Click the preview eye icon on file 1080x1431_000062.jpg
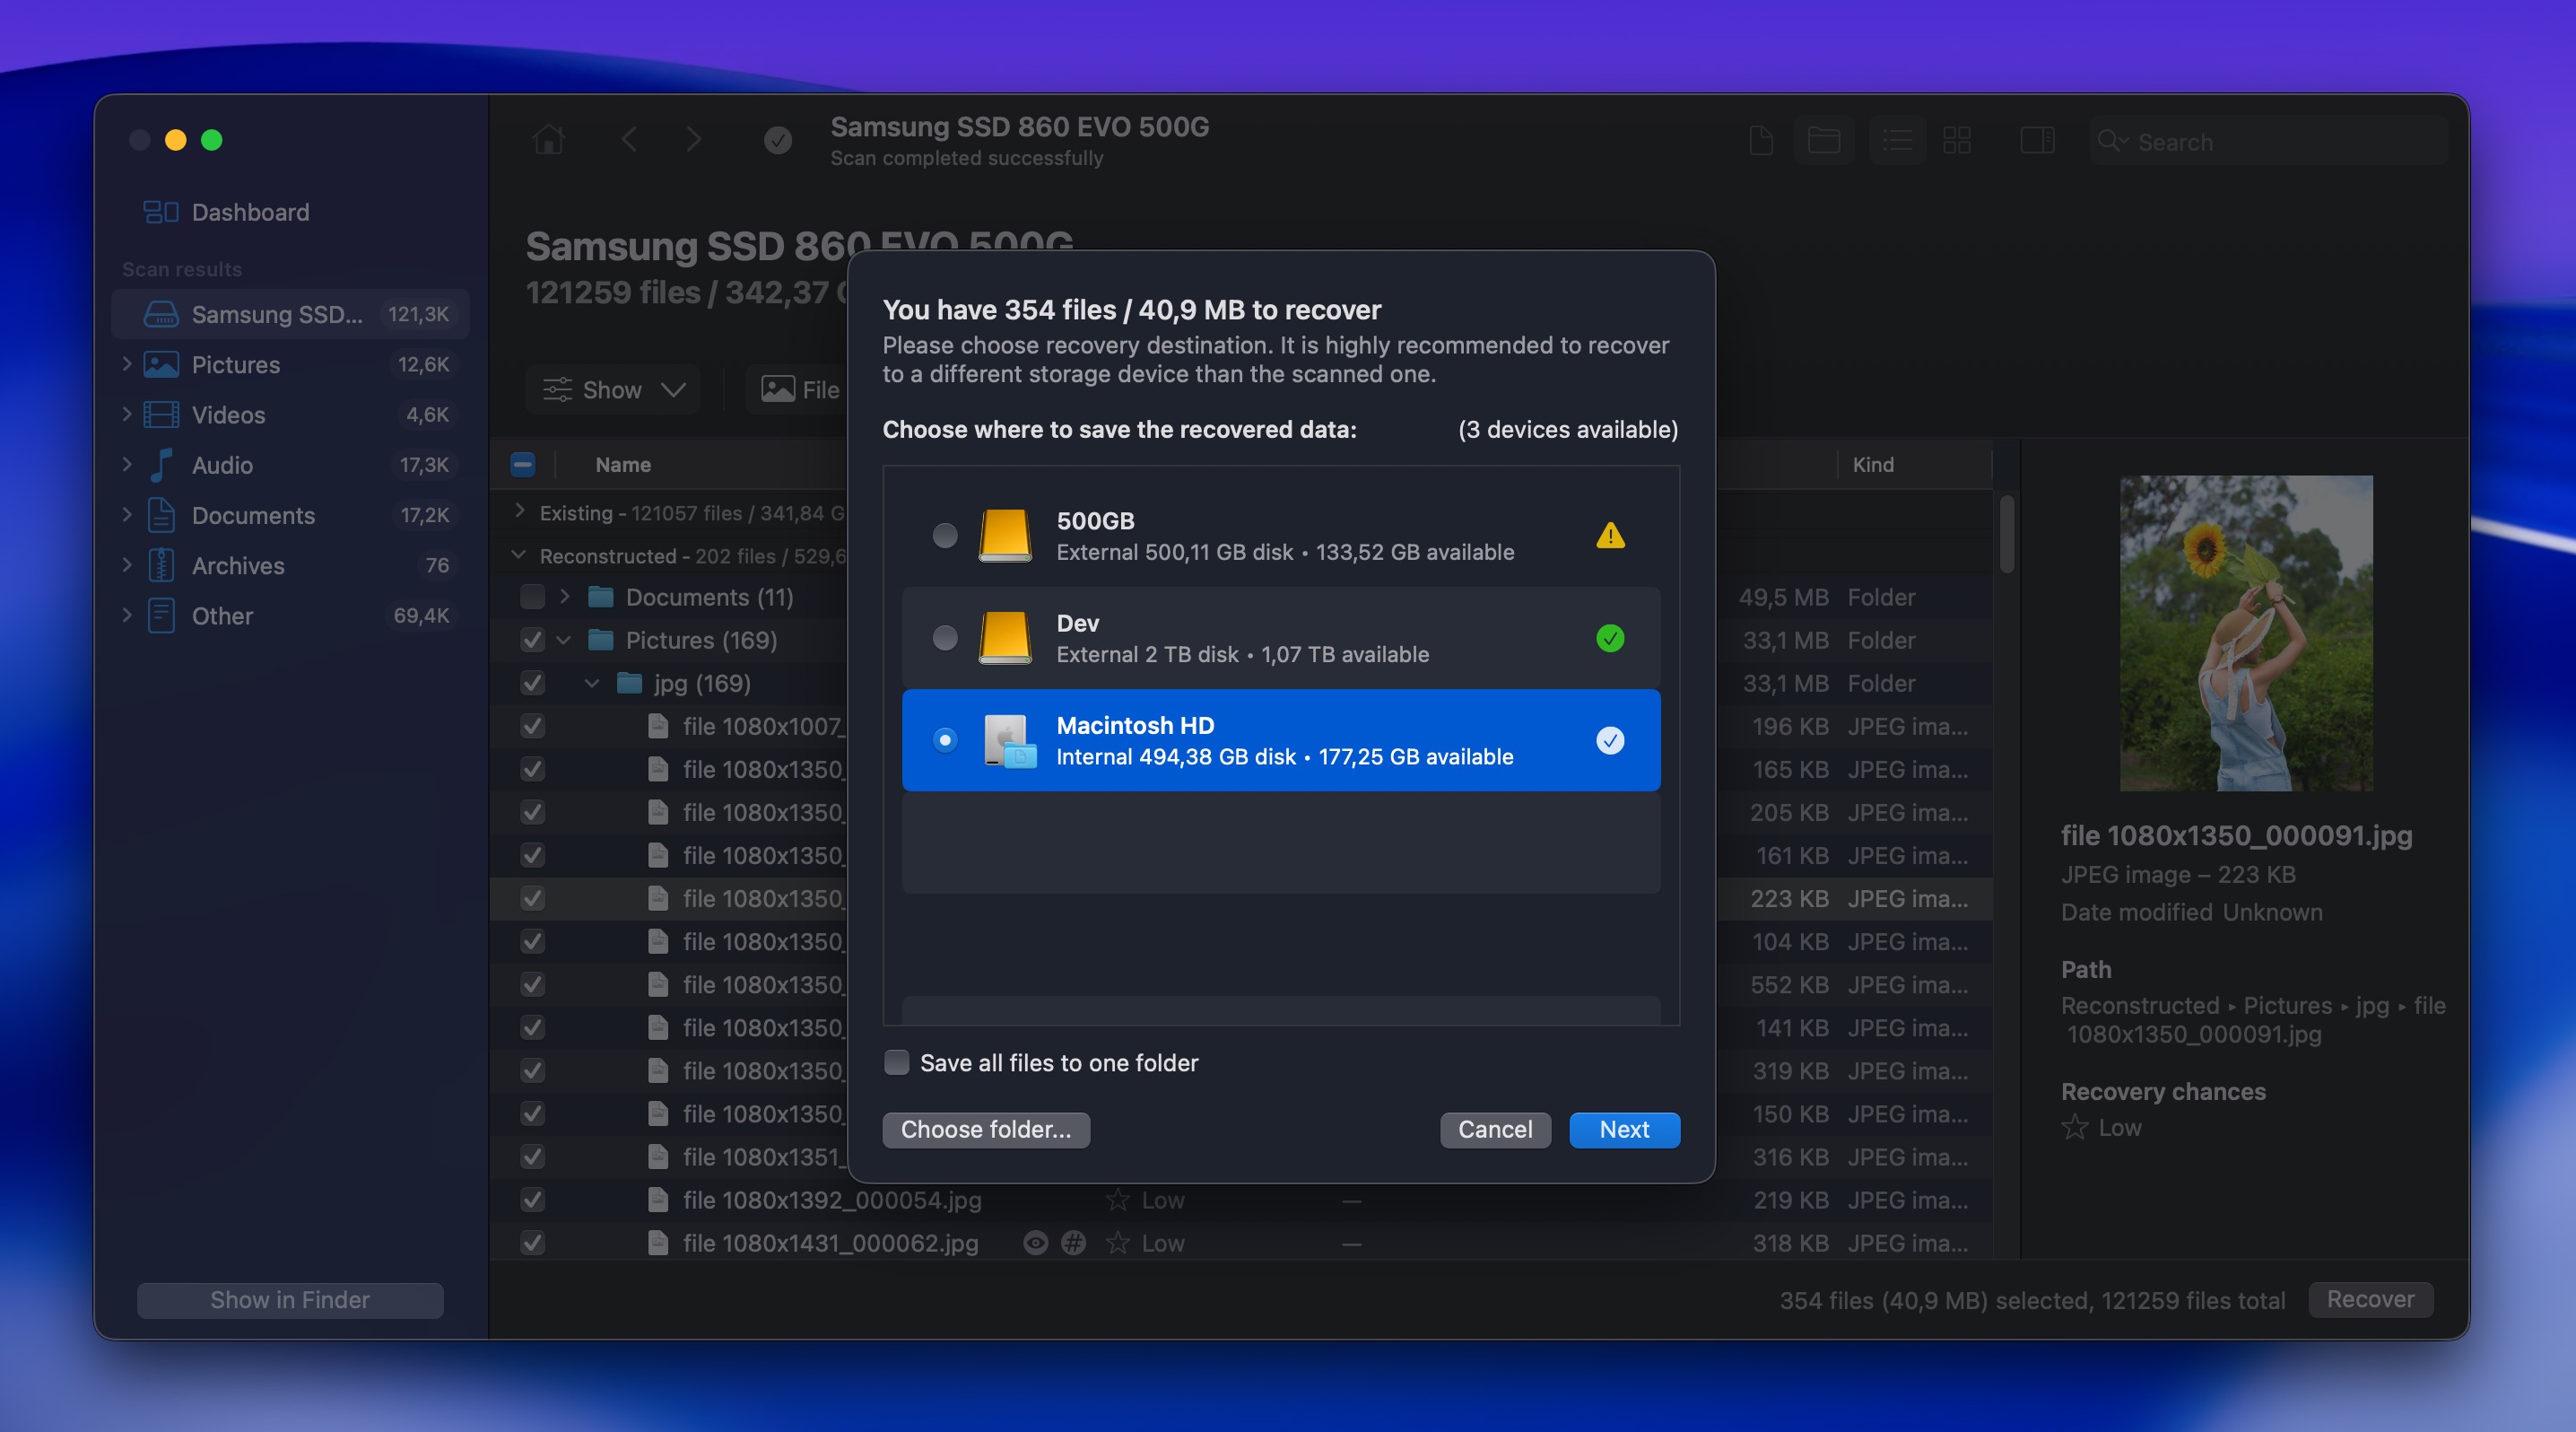The height and width of the screenshot is (1432, 2576). click(1036, 1243)
